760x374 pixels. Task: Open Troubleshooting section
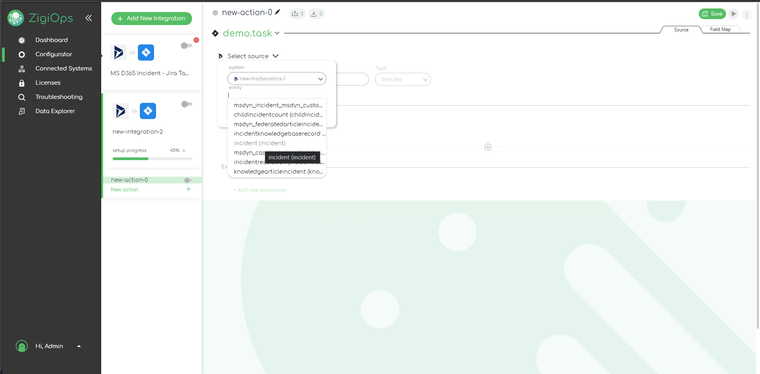[x=59, y=97]
